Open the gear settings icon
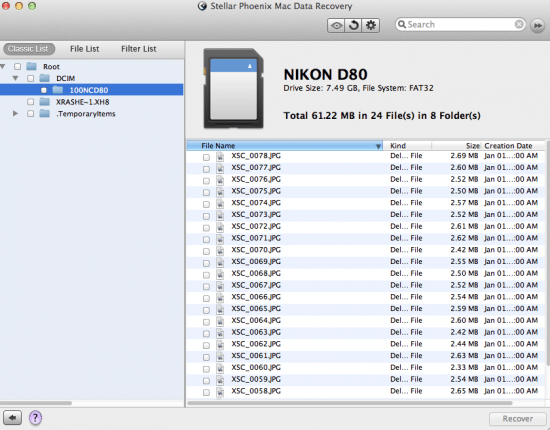 (x=371, y=25)
